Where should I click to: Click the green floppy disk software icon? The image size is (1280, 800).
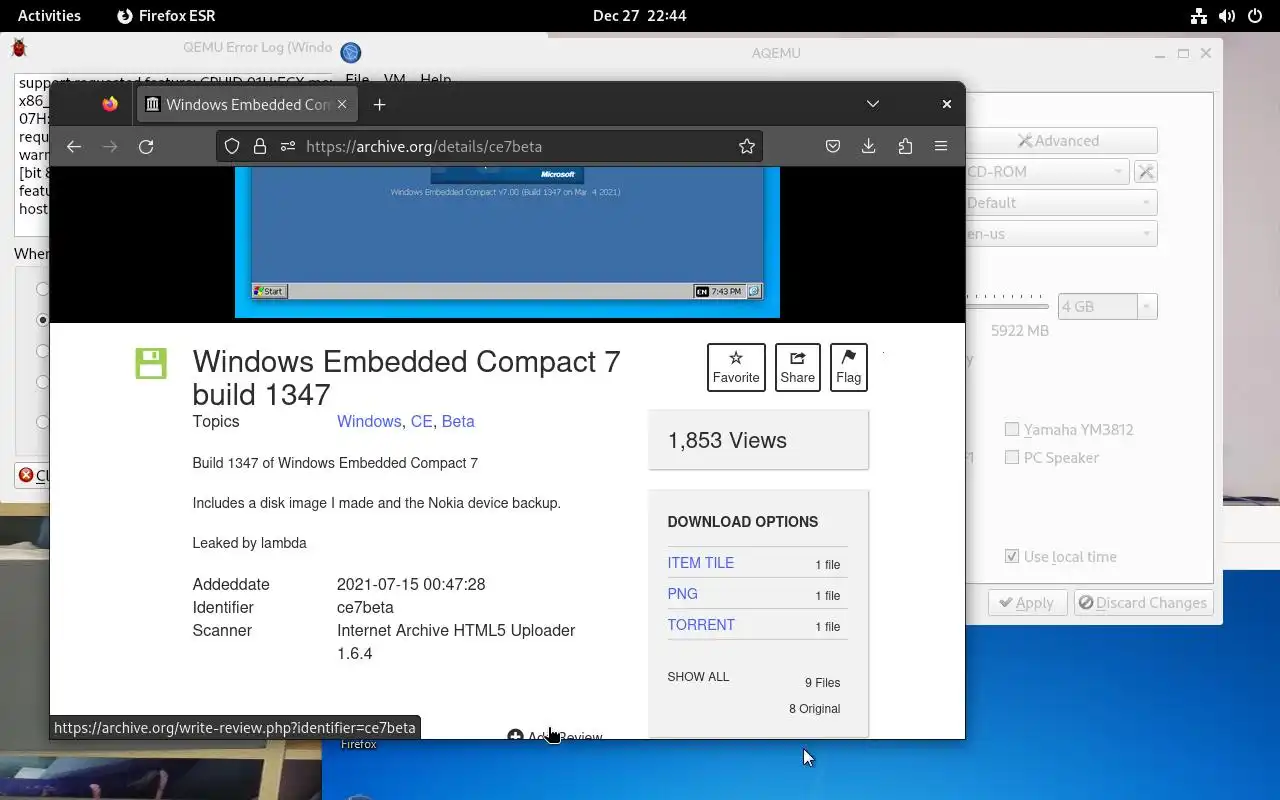151,364
